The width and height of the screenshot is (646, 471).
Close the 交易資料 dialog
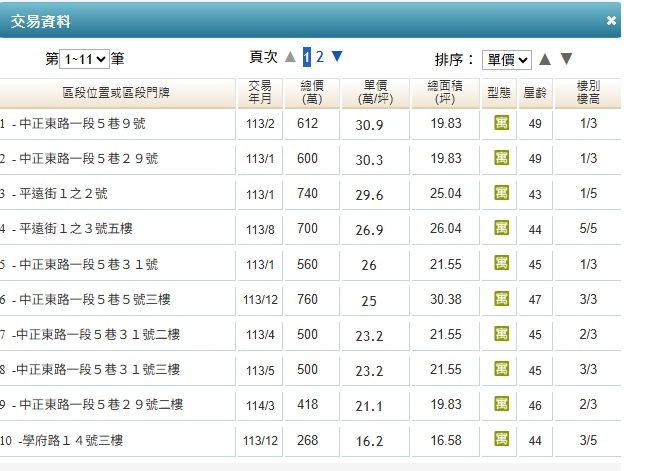coord(611,20)
